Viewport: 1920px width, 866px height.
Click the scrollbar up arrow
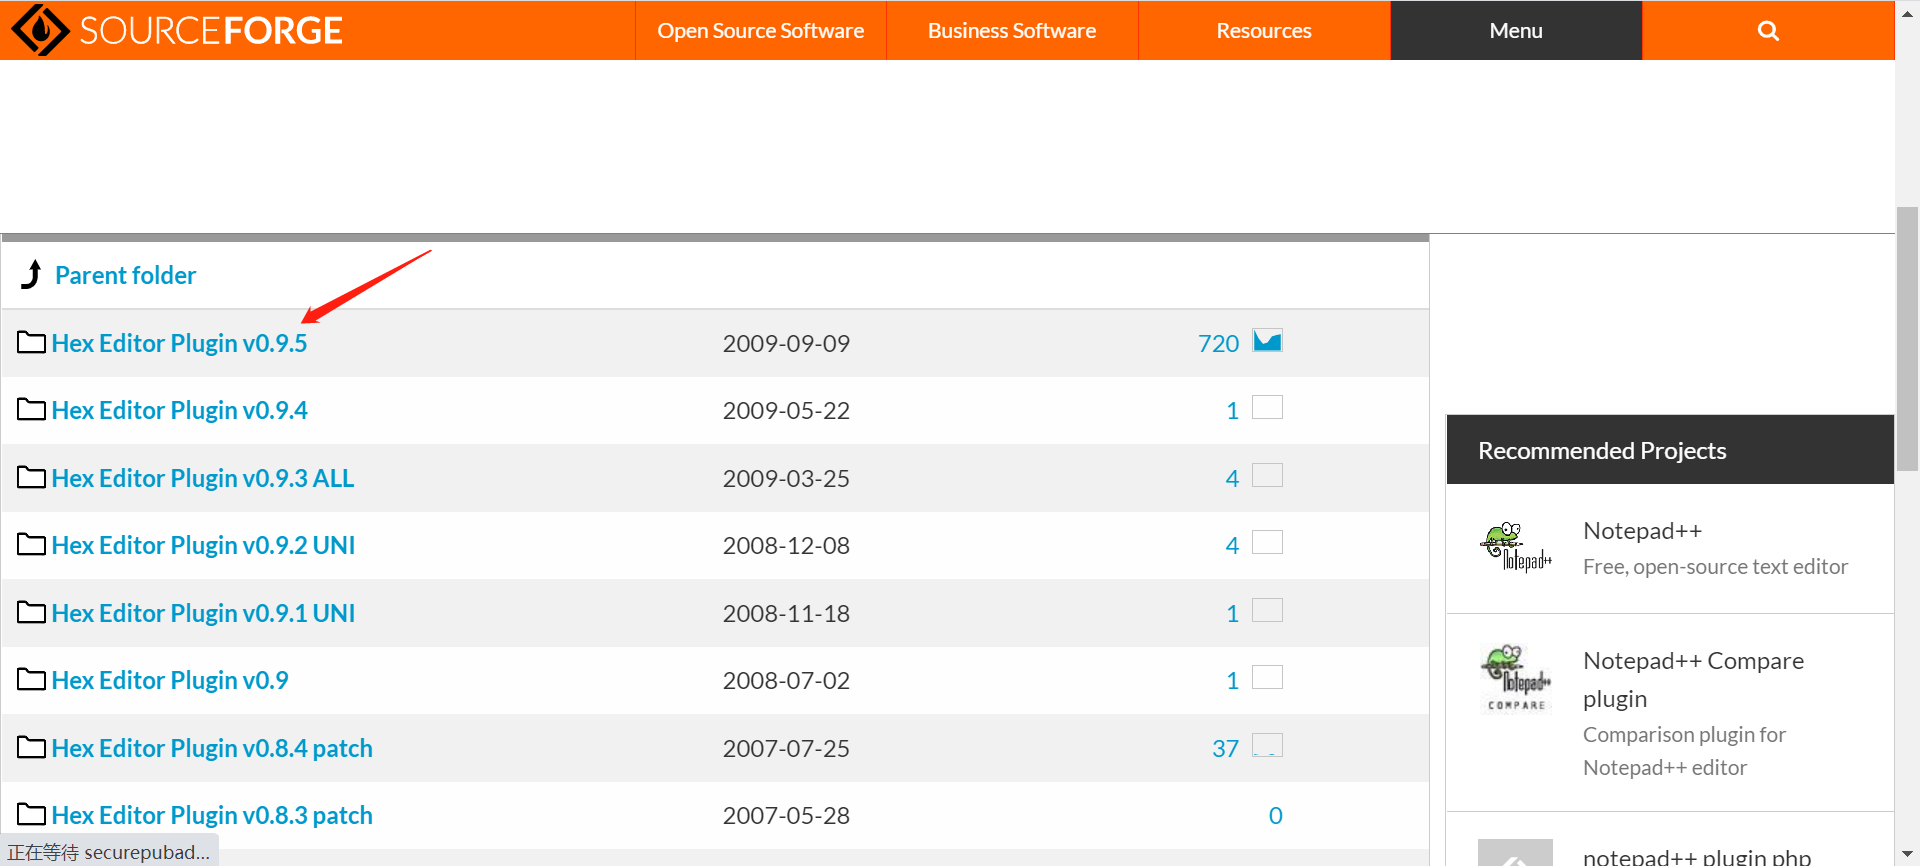[x=1907, y=12]
